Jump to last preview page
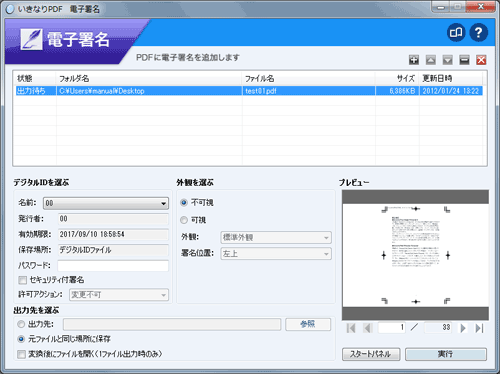Viewport: 500px width, 374px height. (479, 328)
